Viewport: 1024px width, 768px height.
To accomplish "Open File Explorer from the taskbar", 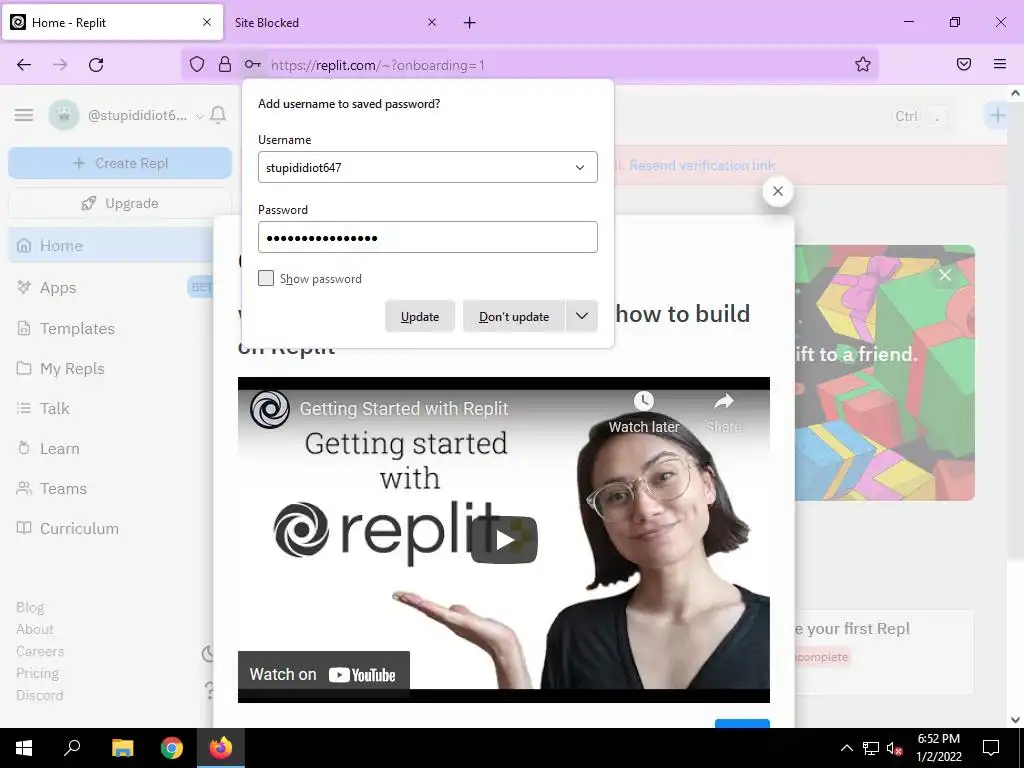I will (122, 748).
